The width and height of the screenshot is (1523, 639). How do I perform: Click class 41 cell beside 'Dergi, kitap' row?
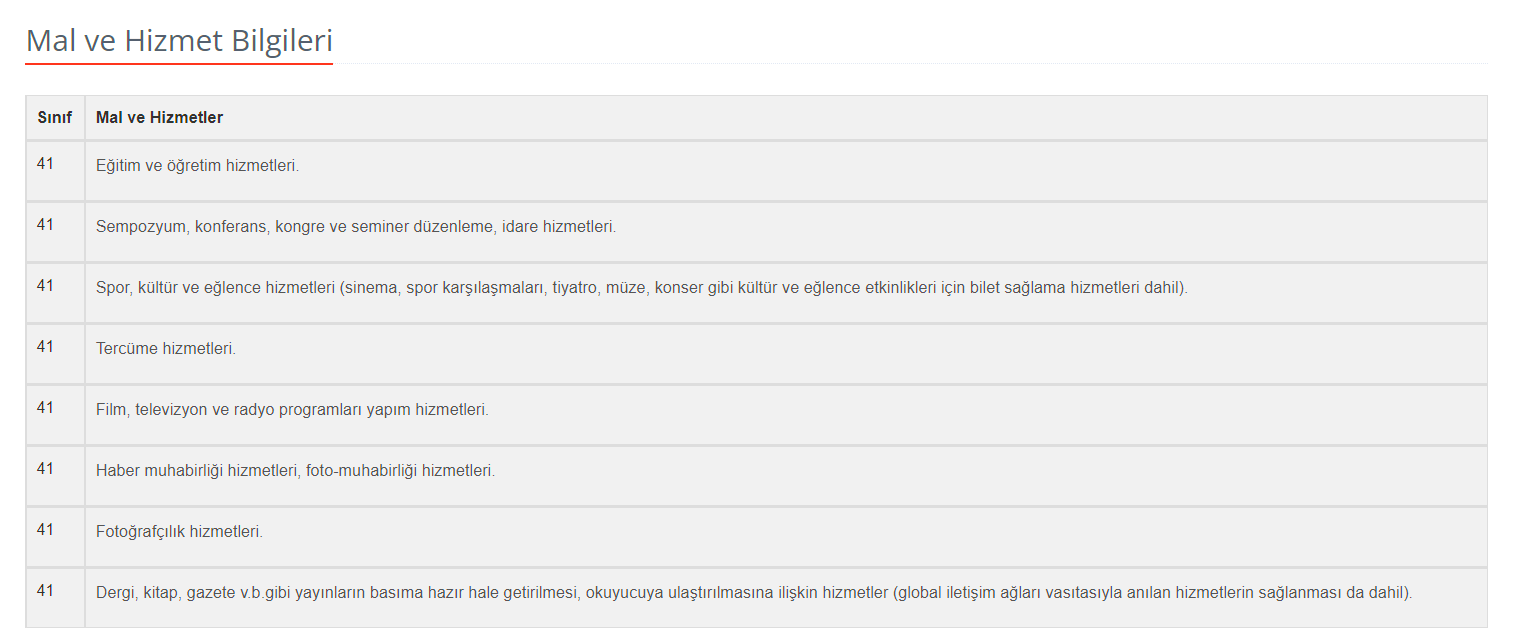45,590
